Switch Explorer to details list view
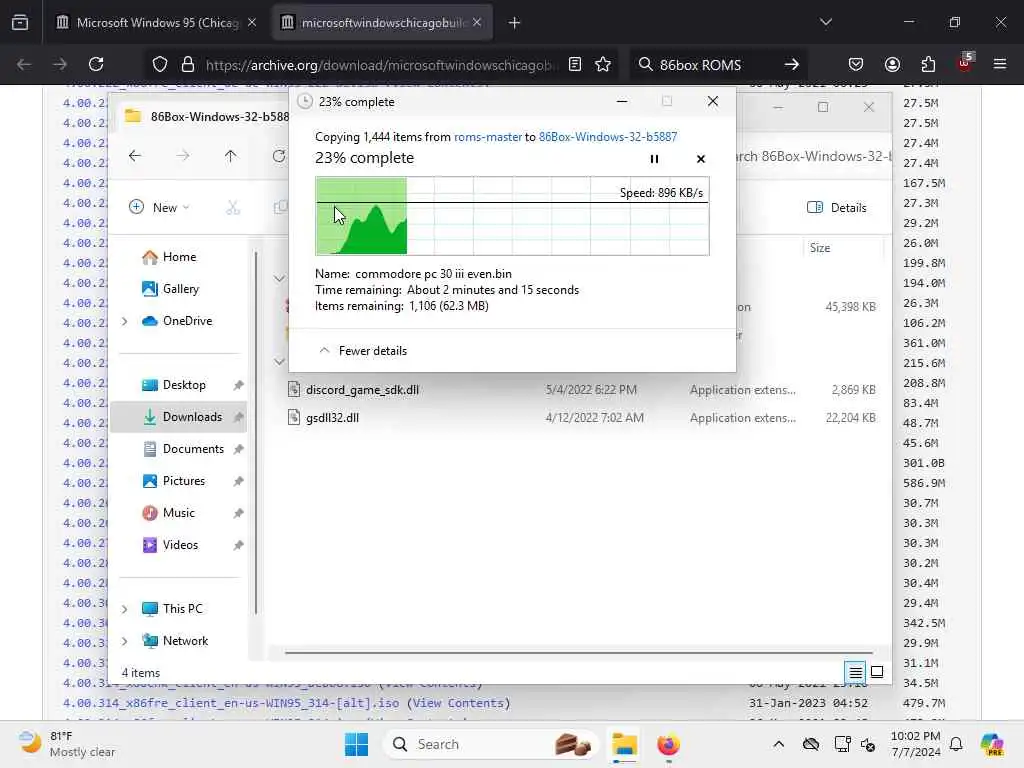 pyautogui.click(x=855, y=672)
